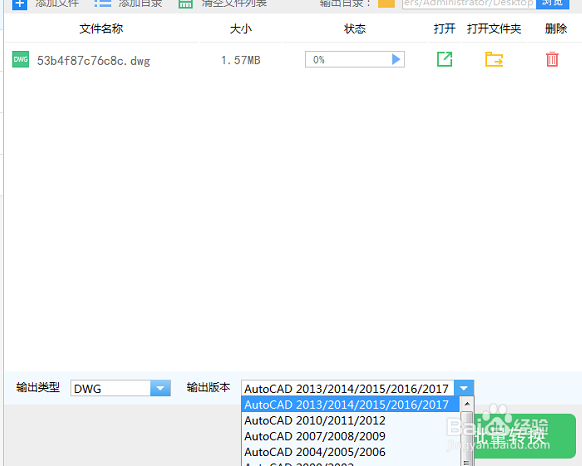Click the 添加文件 label in the toolbar
This screenshot has width=582, height=466.
(x=57, y=3)
